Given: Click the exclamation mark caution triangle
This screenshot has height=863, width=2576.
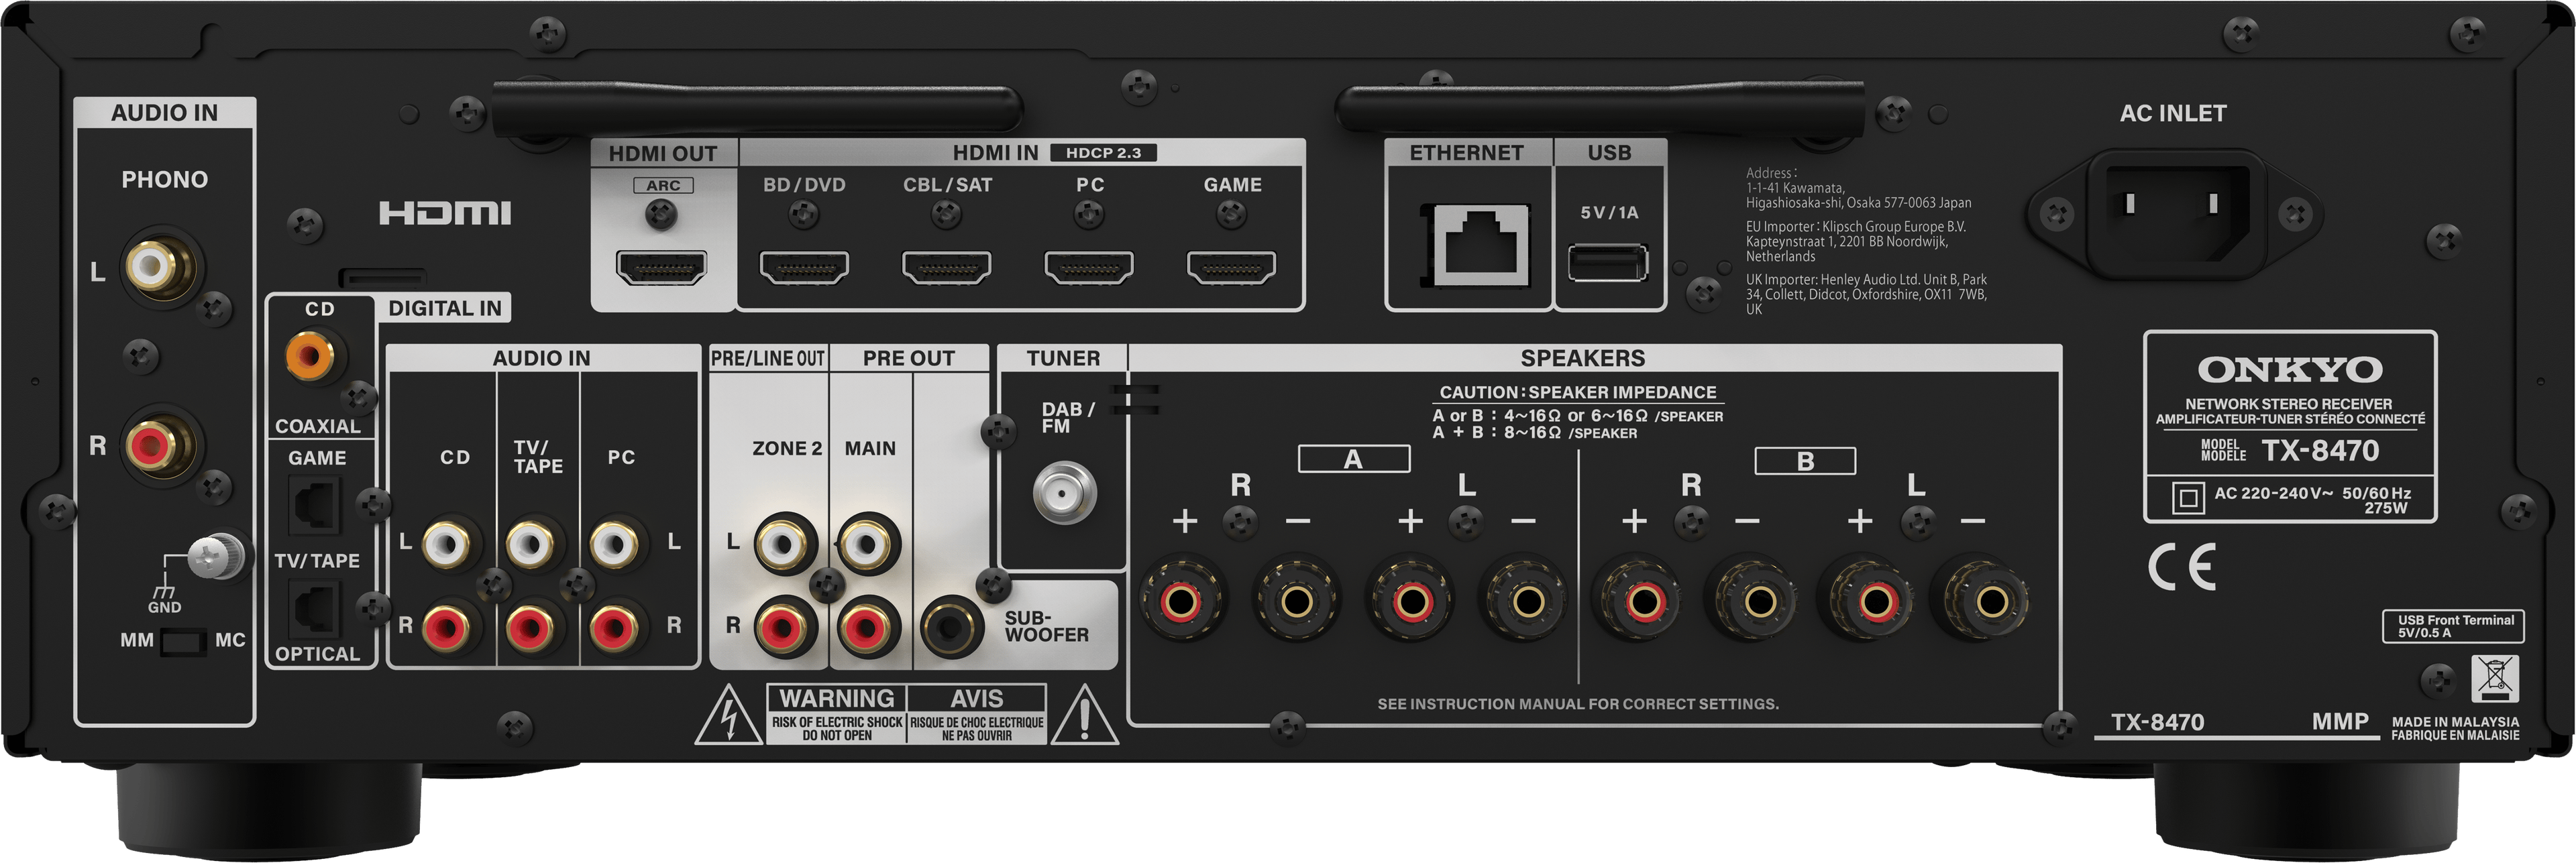Looking at the screenshot, I should coord(1084,716).
